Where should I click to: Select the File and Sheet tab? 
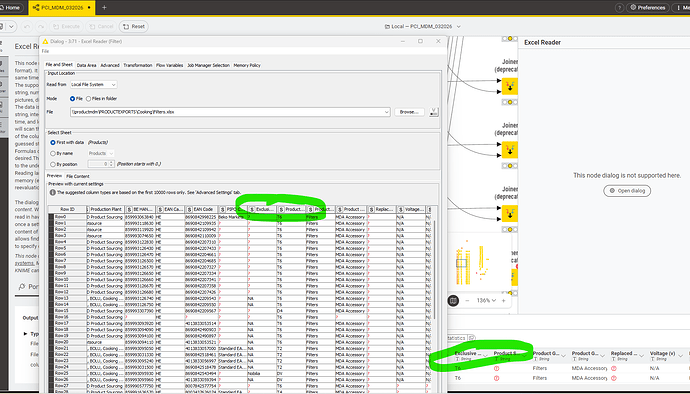tap(59, 65)
